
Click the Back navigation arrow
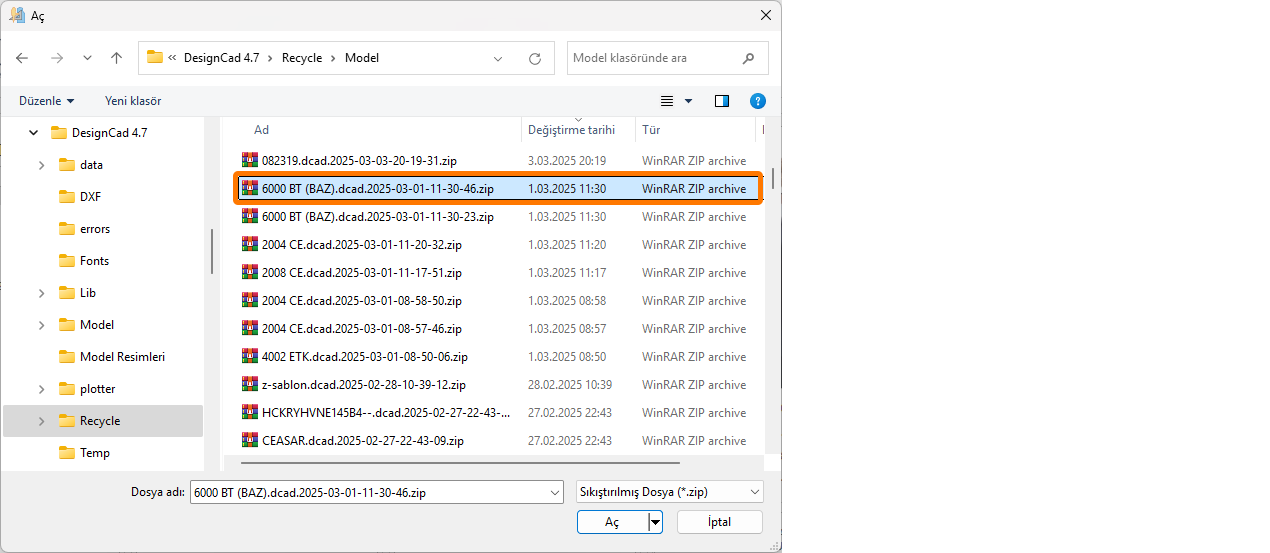pyautogui.click(x=22, y=58)
